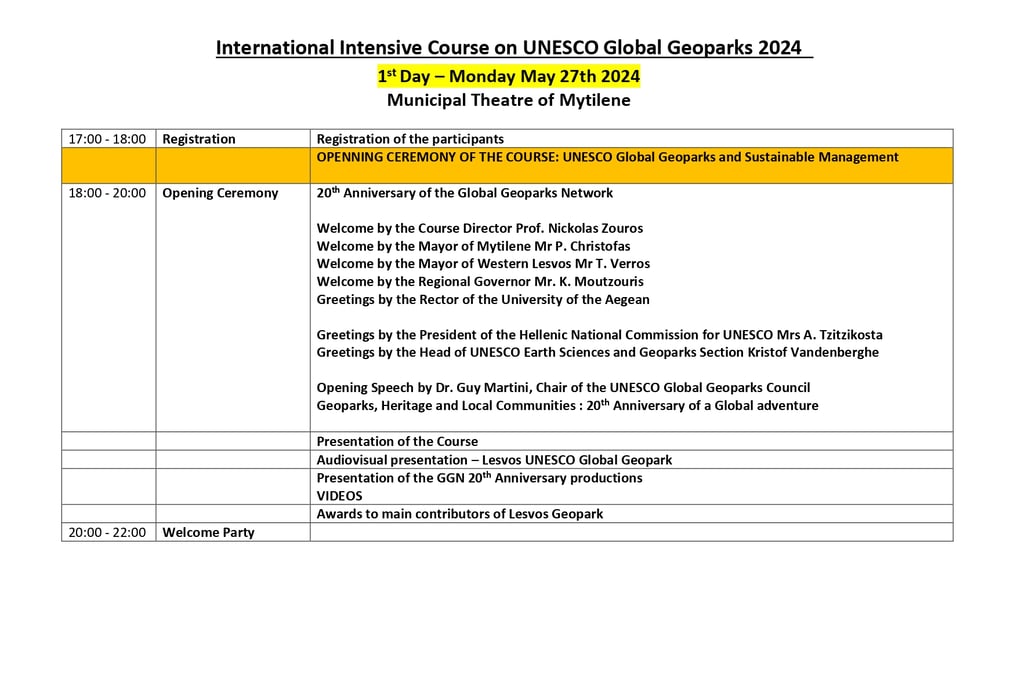The height and width of the screenshot is (678, 1018).
Task: Select 'Opening Speech by Dr. Guy Martini' line
Action: (564, 388)
